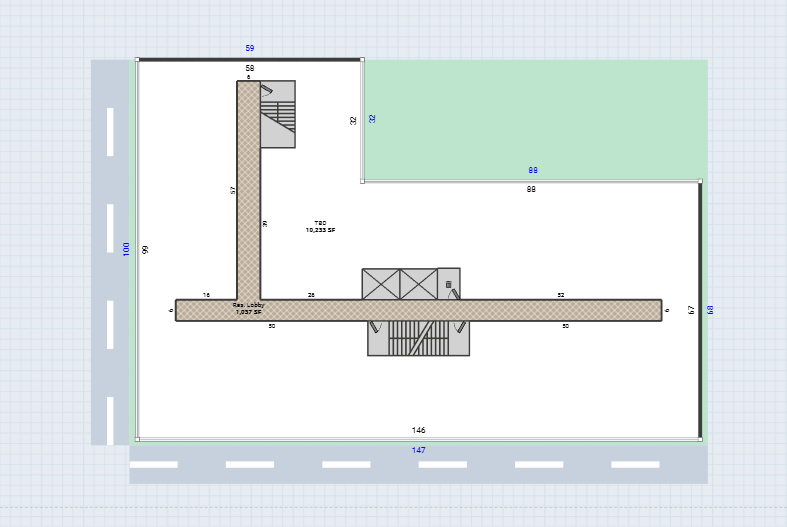Select the top-left corner vertex handle
Screen dimensions: 787x527
138,60
